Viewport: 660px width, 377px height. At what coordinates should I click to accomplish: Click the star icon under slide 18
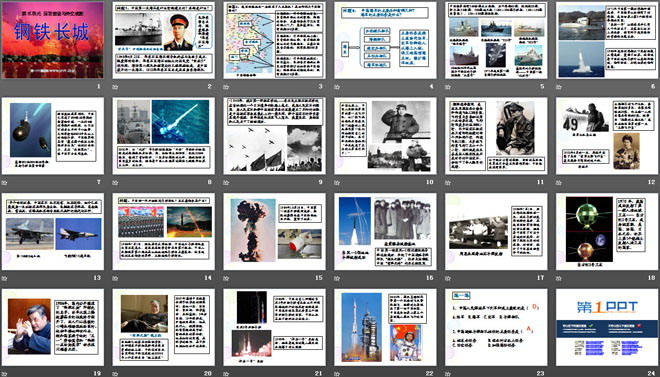click(x=559, y=278)
